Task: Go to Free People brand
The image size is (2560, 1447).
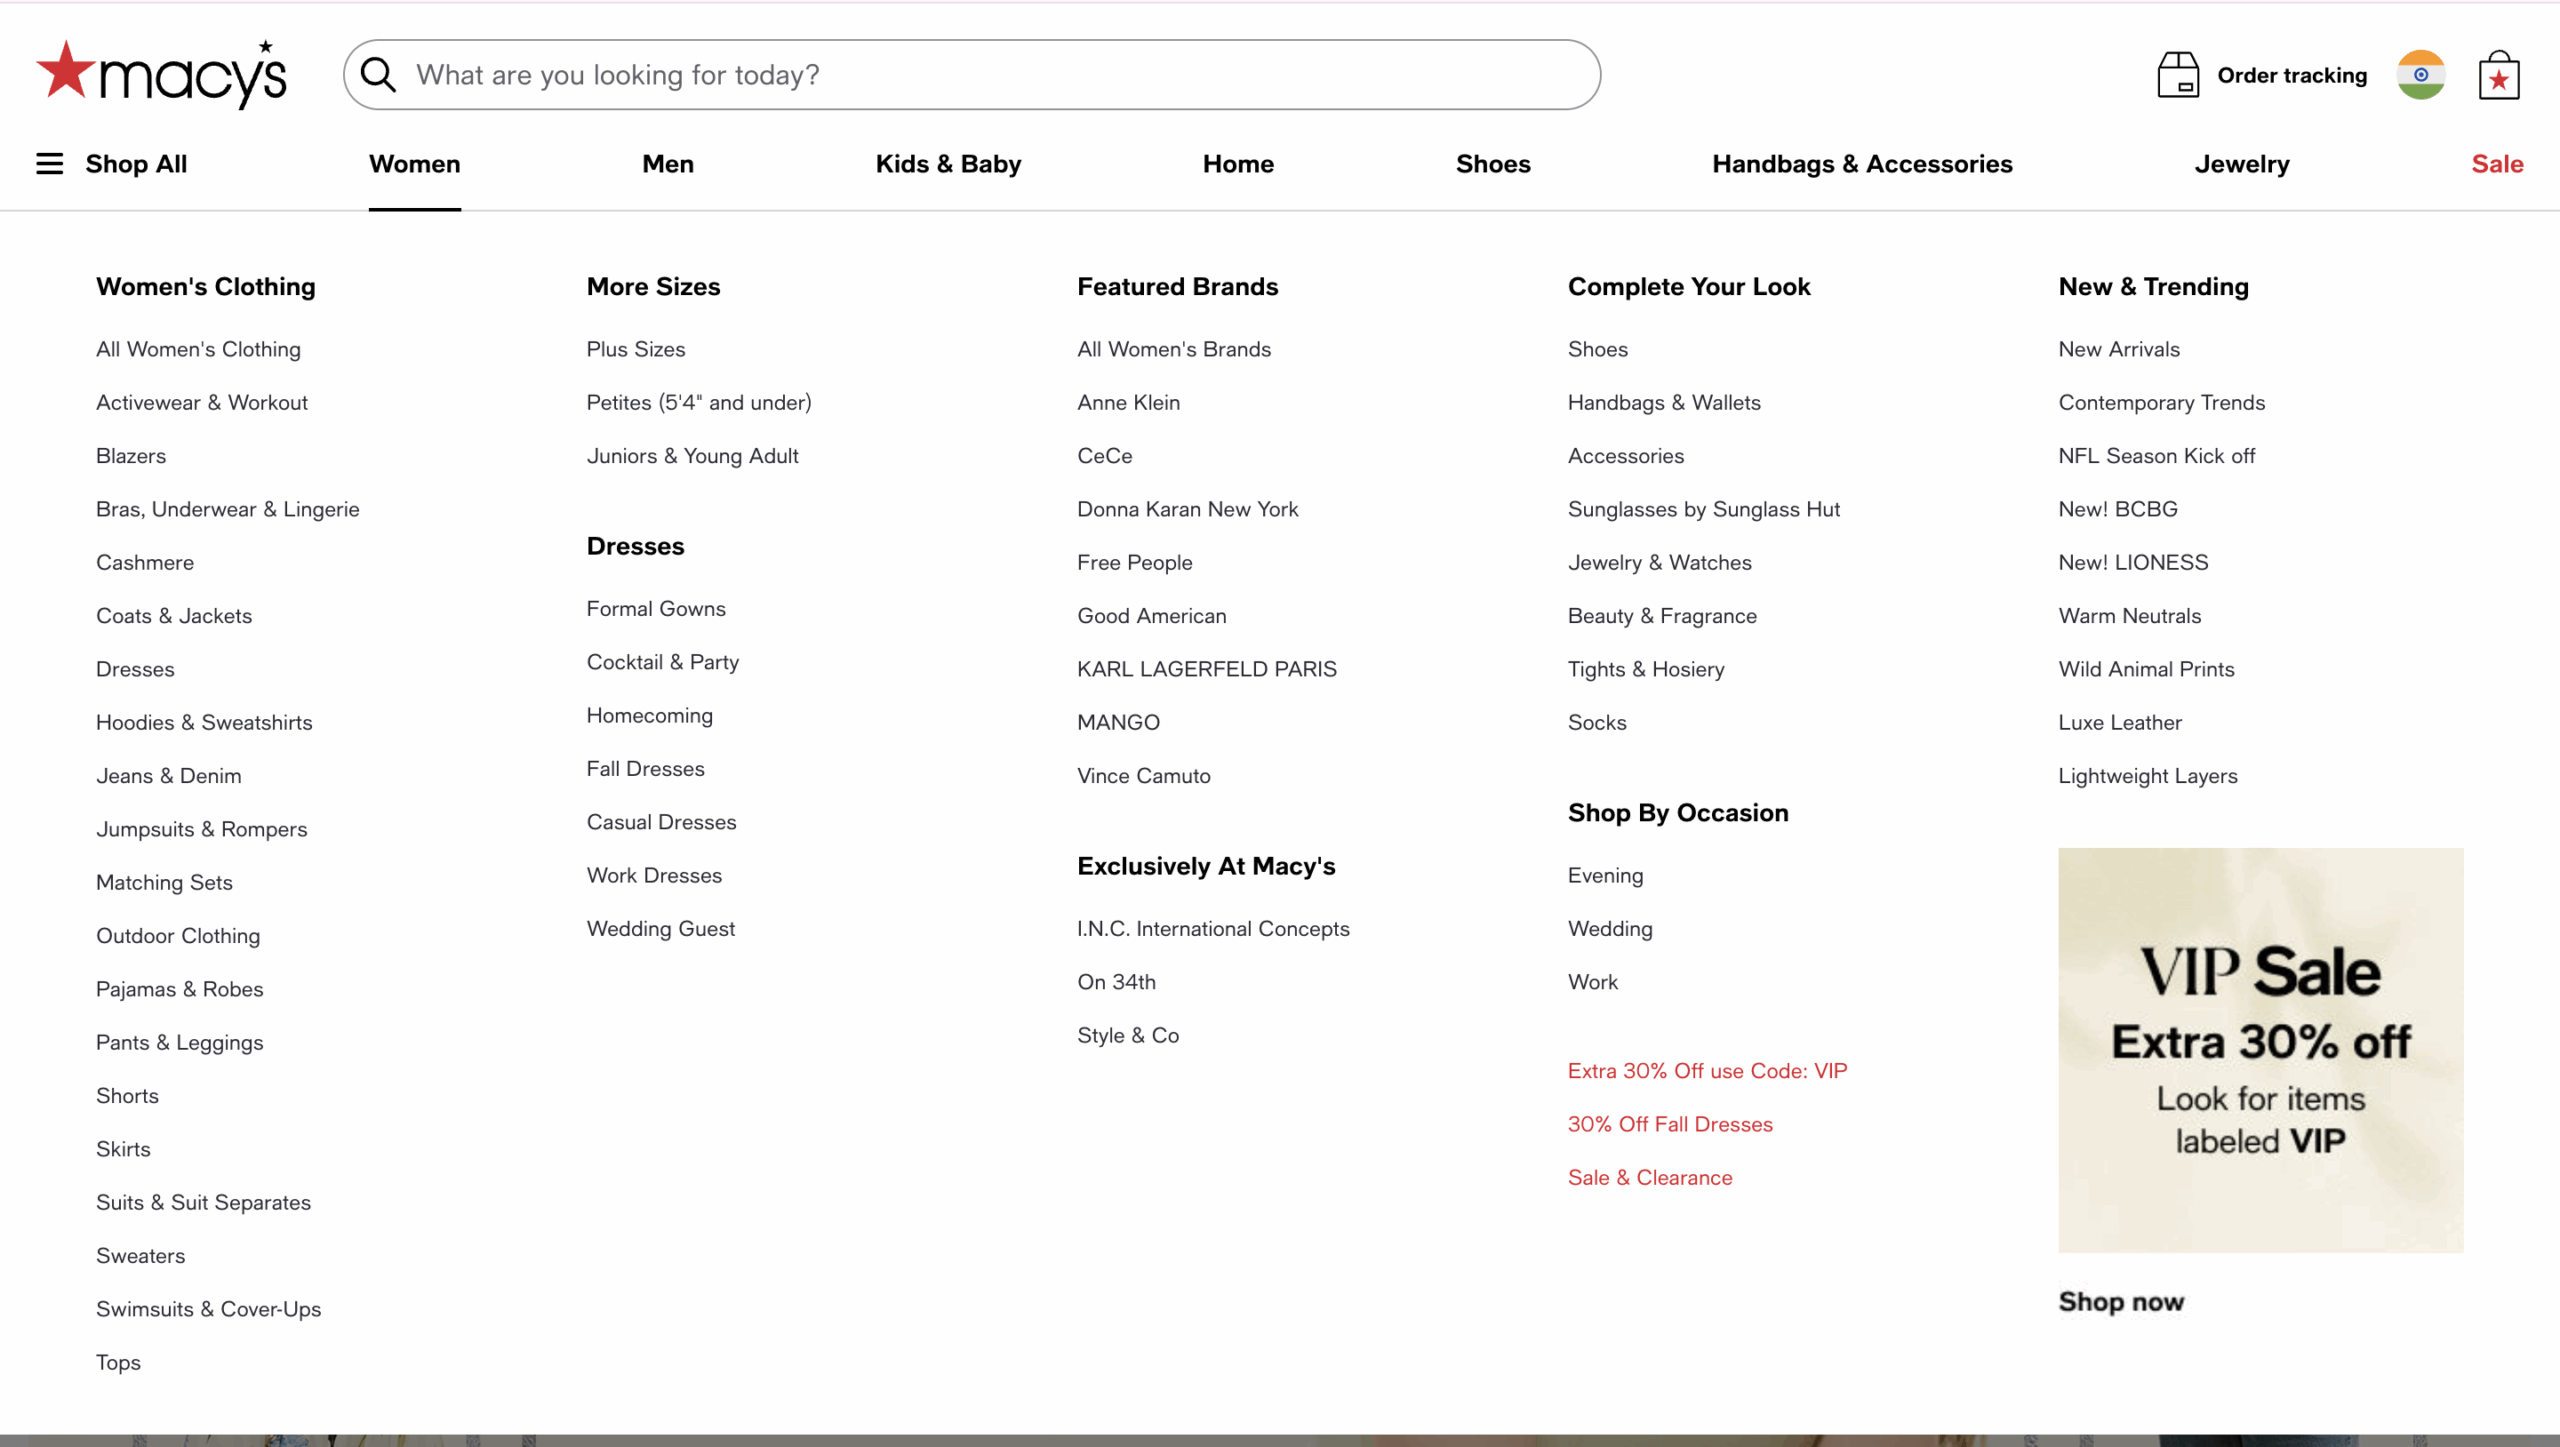Action: (1135, 562)
